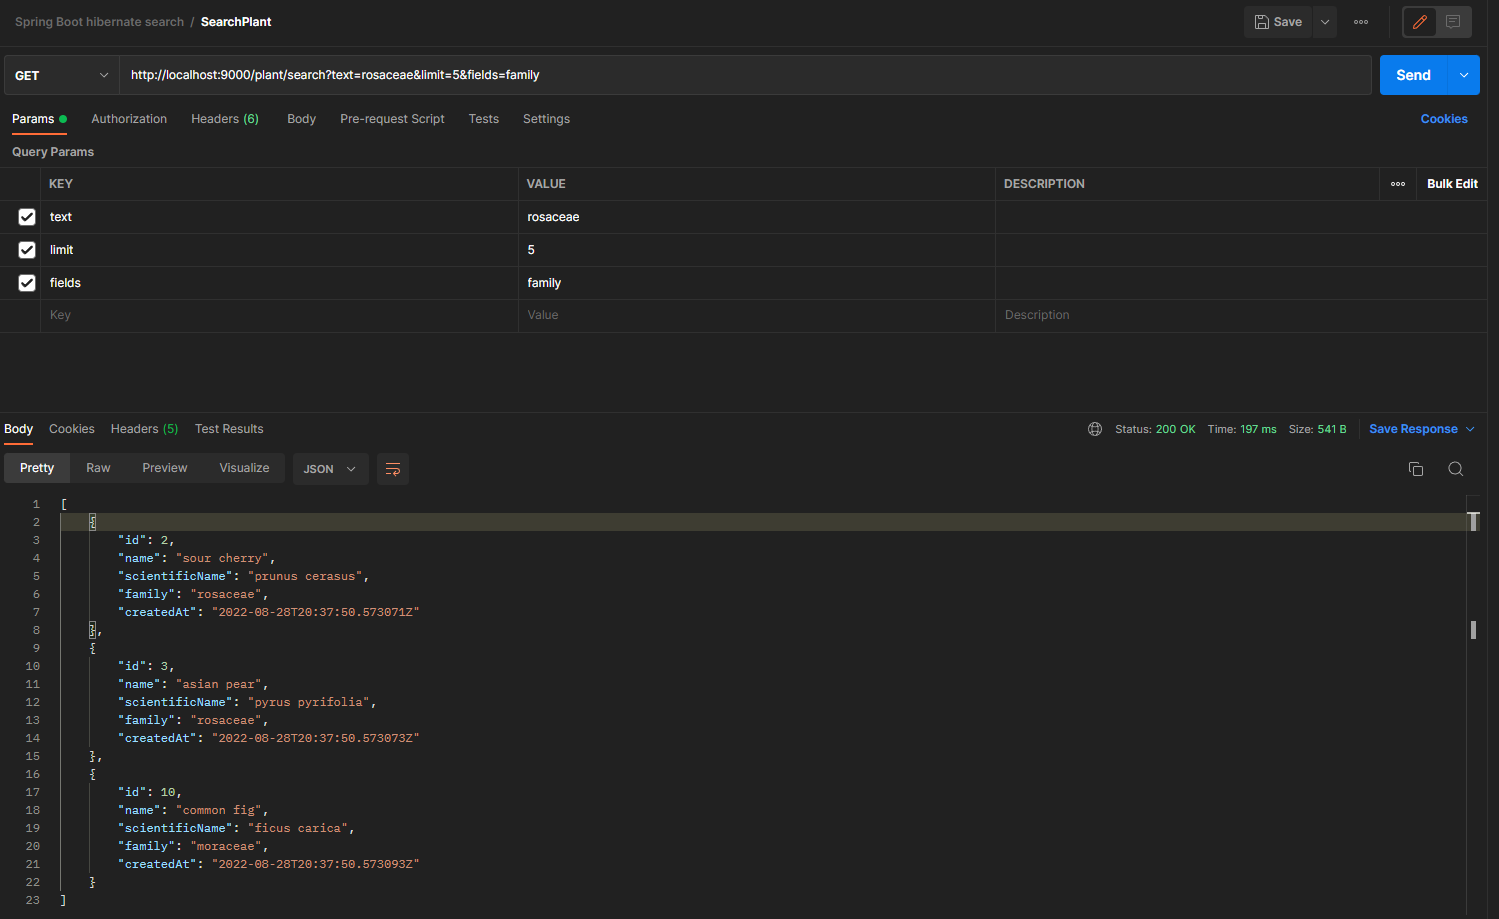Click the limit value 5 cell
1499x919 pixels.
pyautogui.click(x=756, y=250)
